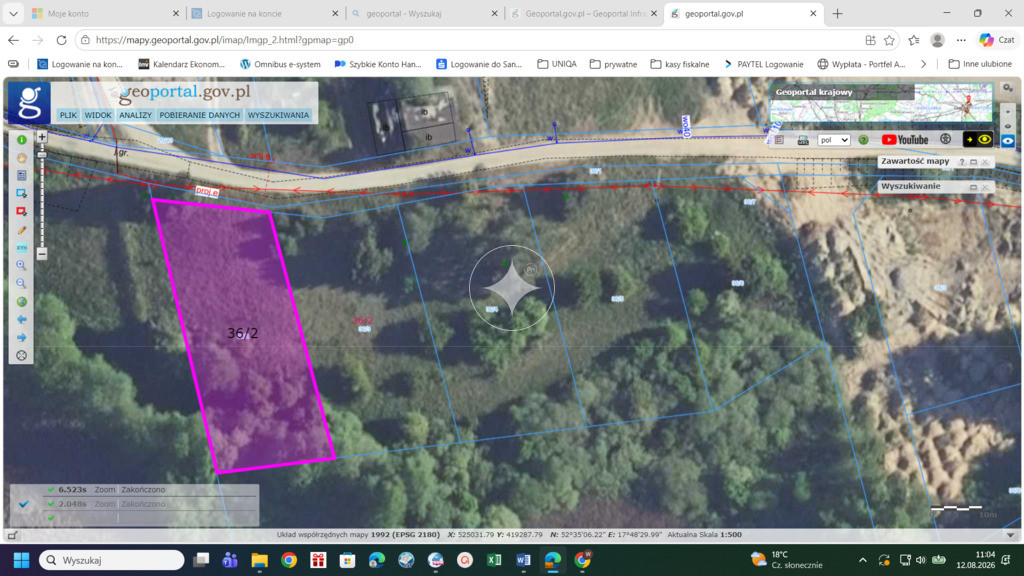This screenshot has height=576, width=1024.
Task: Click the Geoportal krajowy overview map
Action: click(x=881, y=103)
